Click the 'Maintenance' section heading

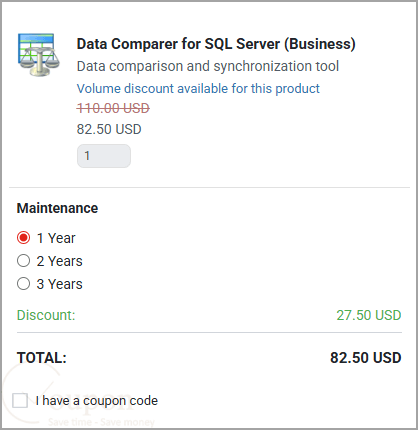point(57,208)
